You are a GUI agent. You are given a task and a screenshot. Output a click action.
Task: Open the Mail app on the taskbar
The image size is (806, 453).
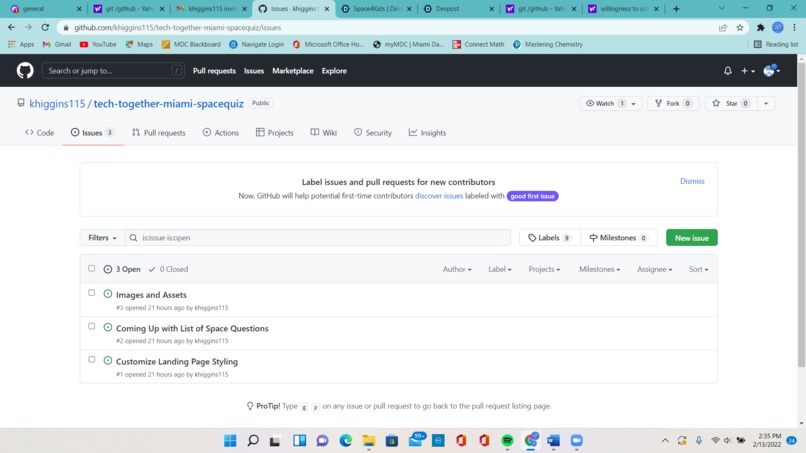(x=415, y=440)
